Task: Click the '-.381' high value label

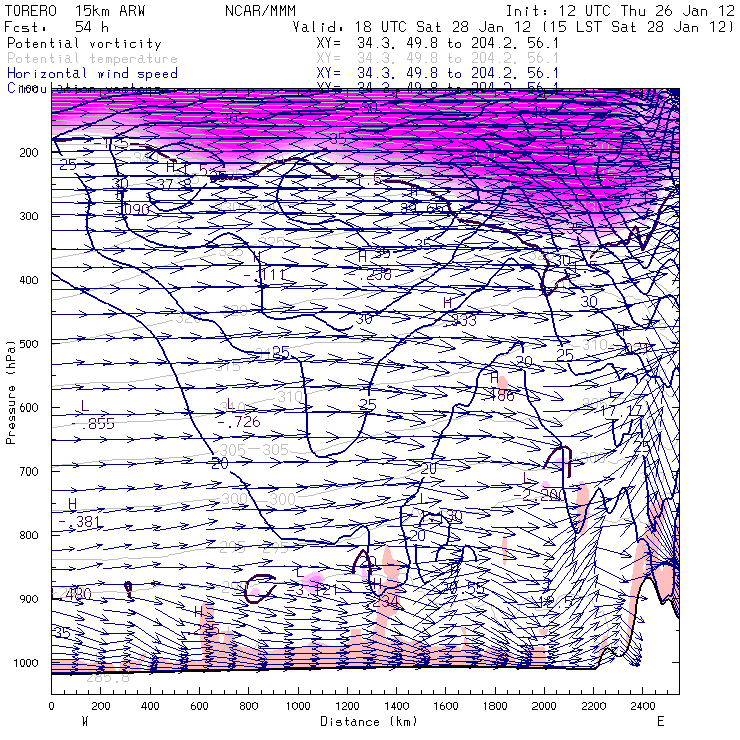Action: click(x=79, y=522)
